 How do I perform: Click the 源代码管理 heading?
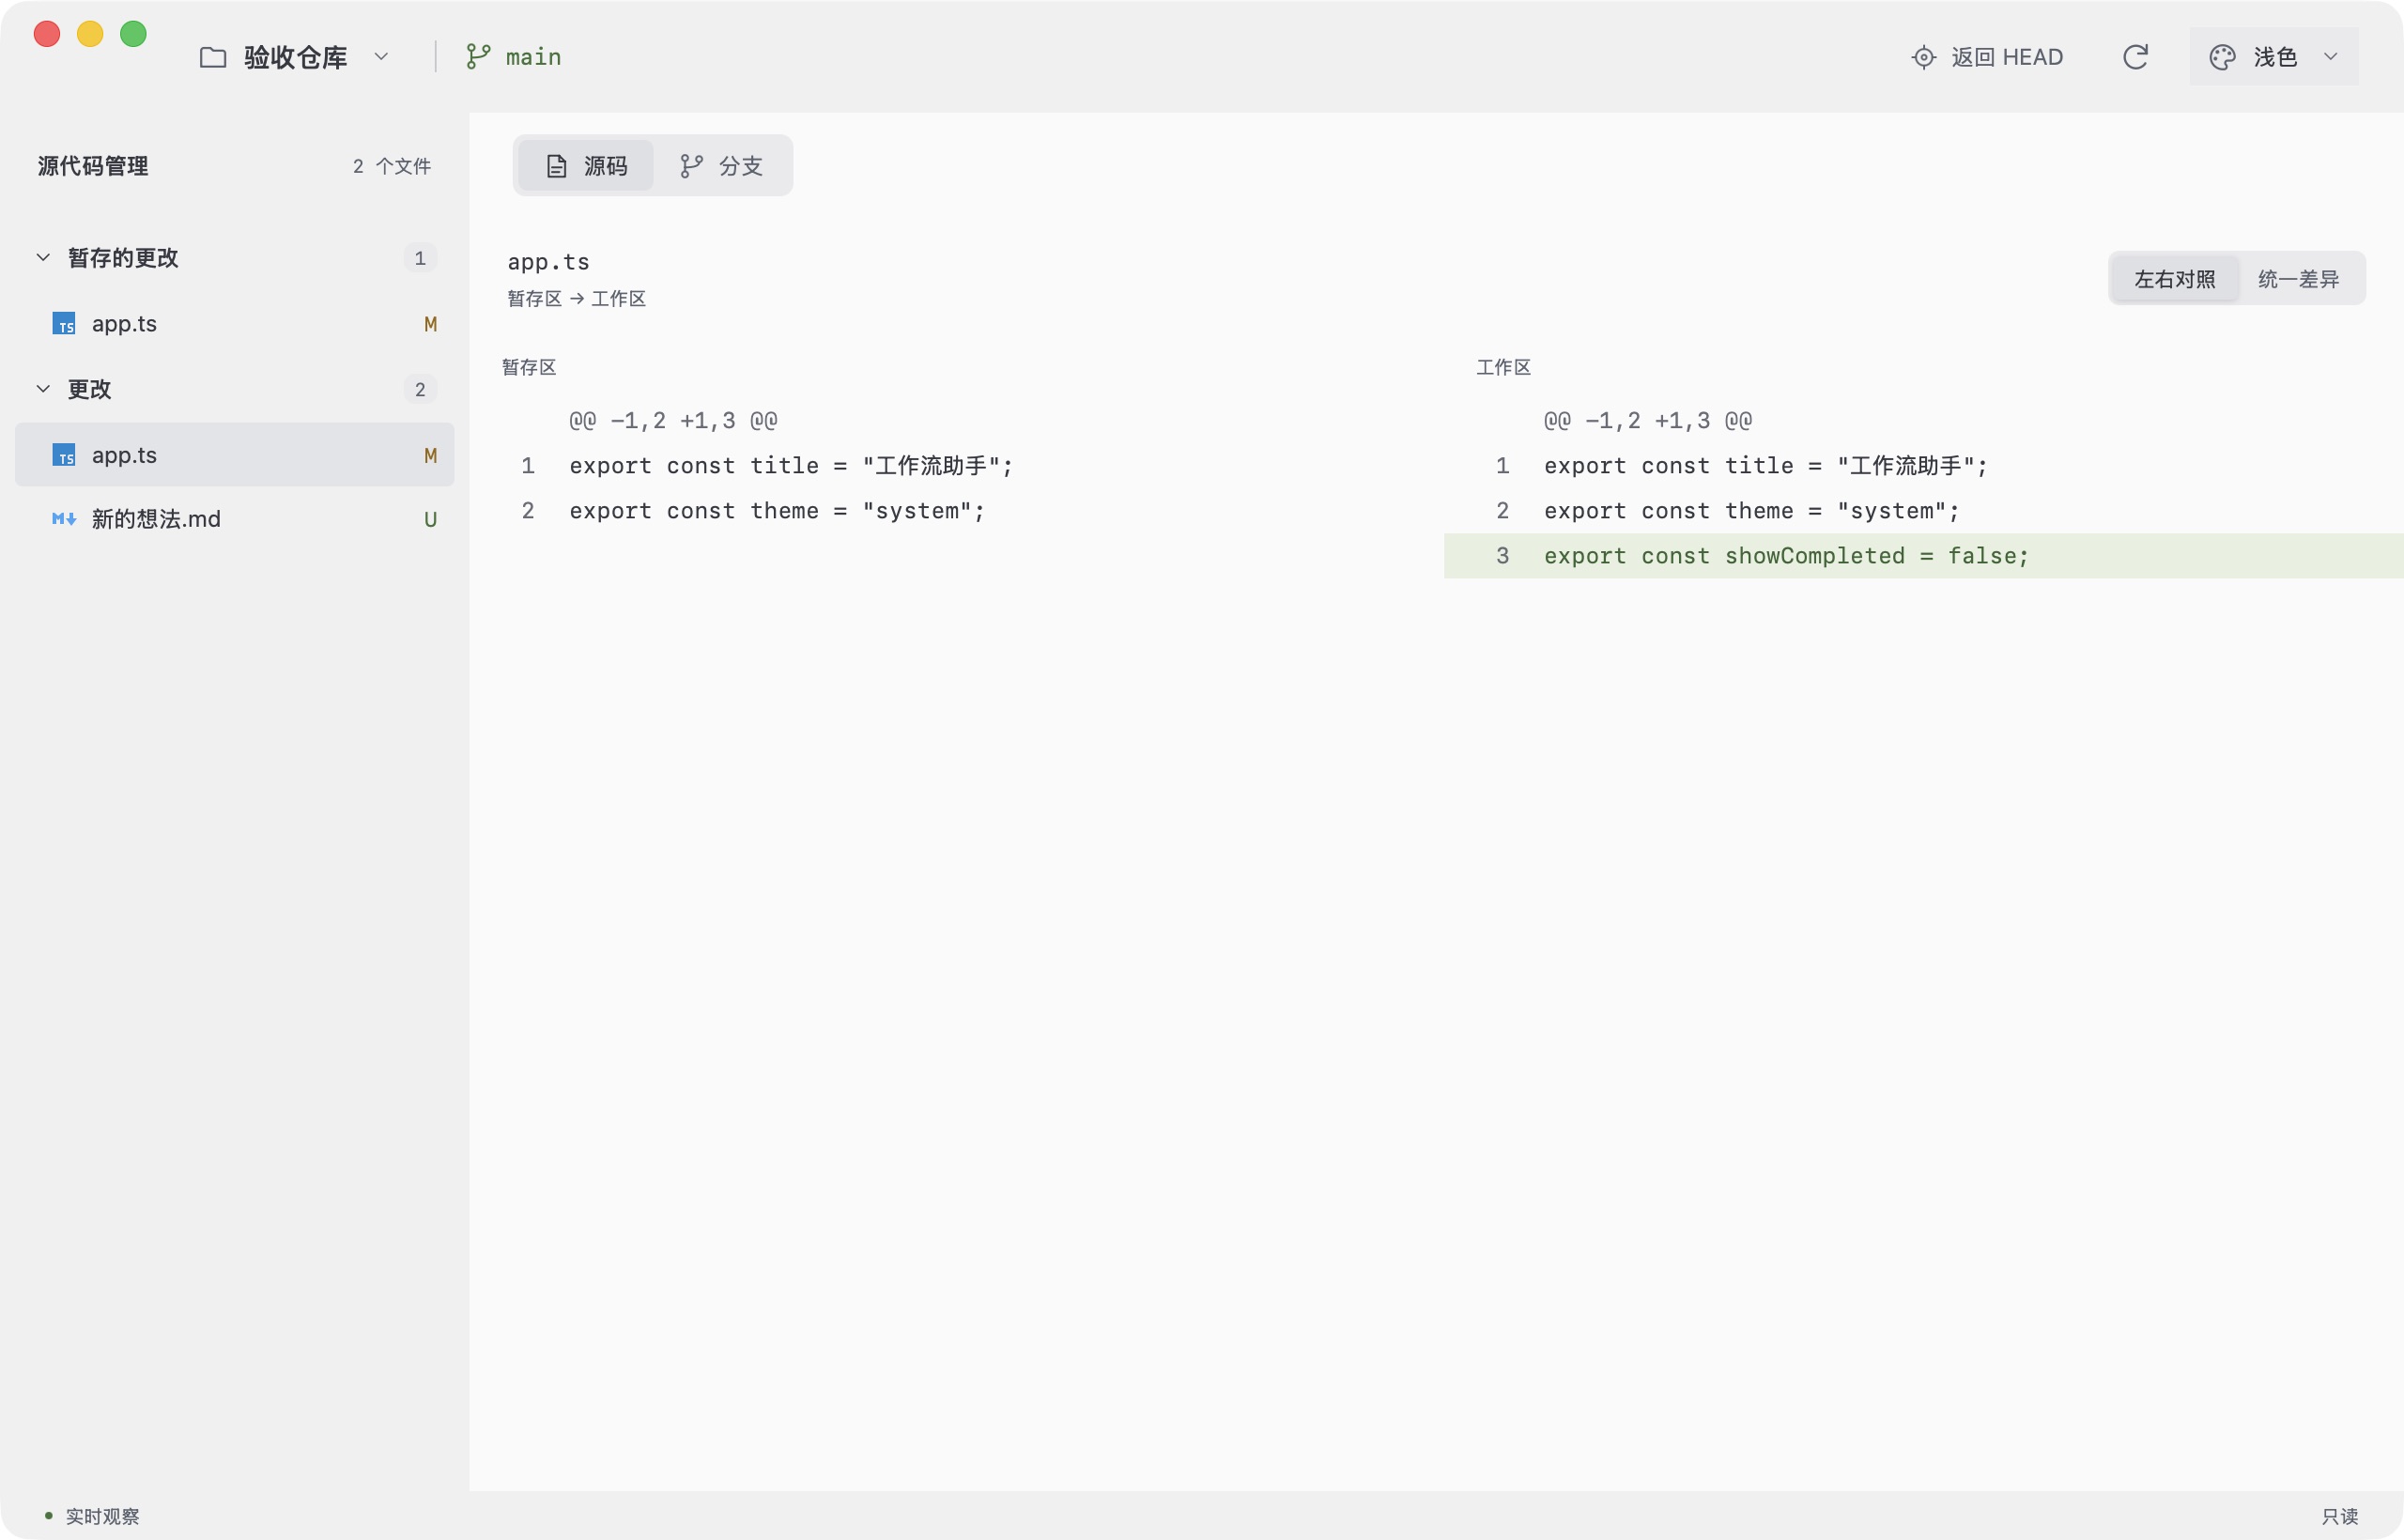[93, 166]
